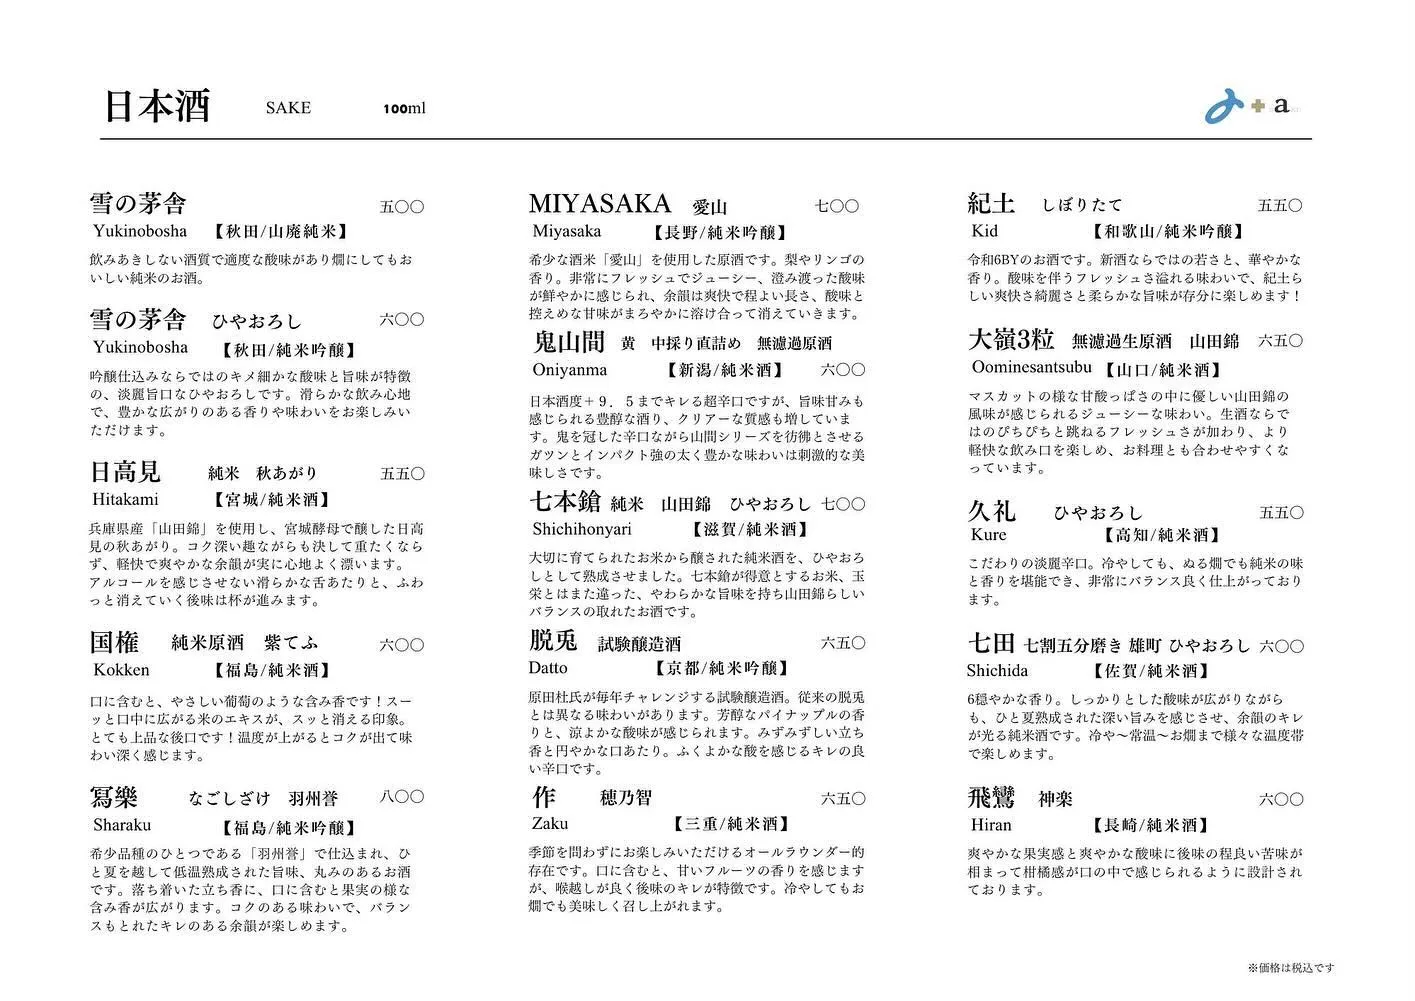Select the sake name Yukinobosha 【秋田/山廃純米】
The width and height of the screenshot is (1415, 1001).
(220, 231)
